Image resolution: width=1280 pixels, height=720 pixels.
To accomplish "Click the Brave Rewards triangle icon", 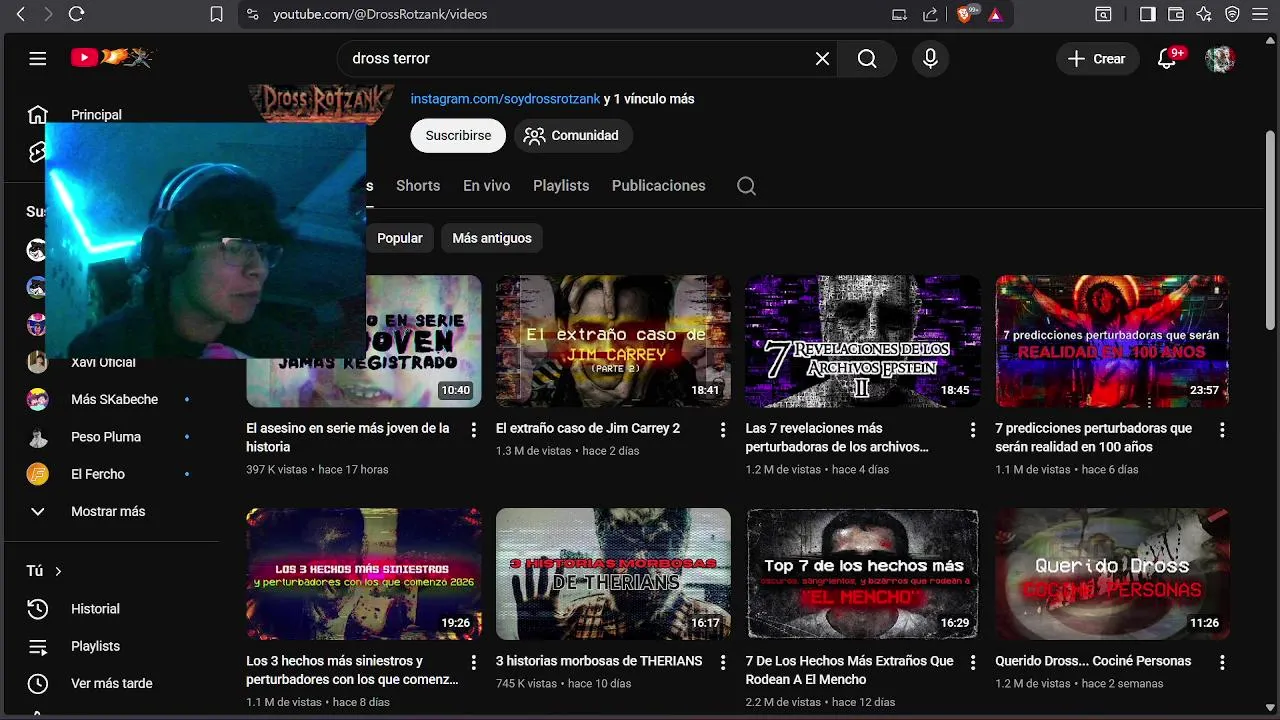I will pos(995,14).
